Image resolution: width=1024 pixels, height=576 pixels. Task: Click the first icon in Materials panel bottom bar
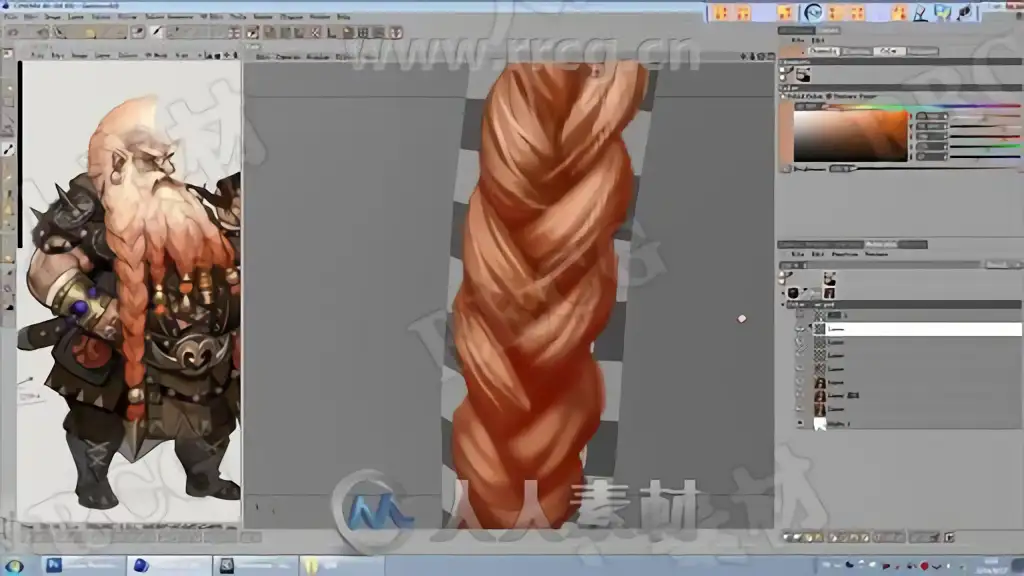click(788, 537)
